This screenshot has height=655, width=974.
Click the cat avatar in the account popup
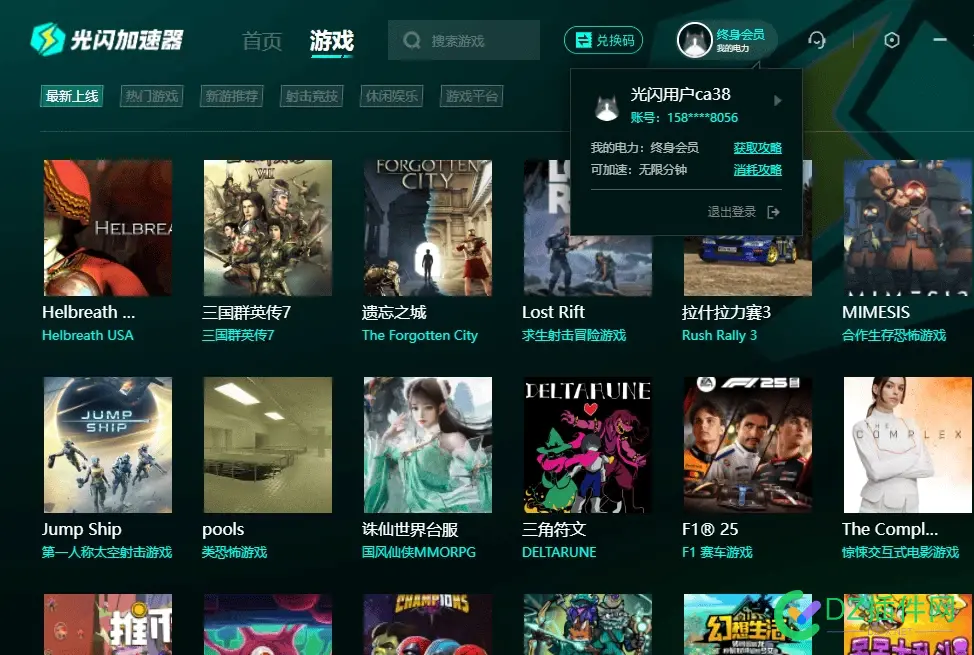point(606,108)
